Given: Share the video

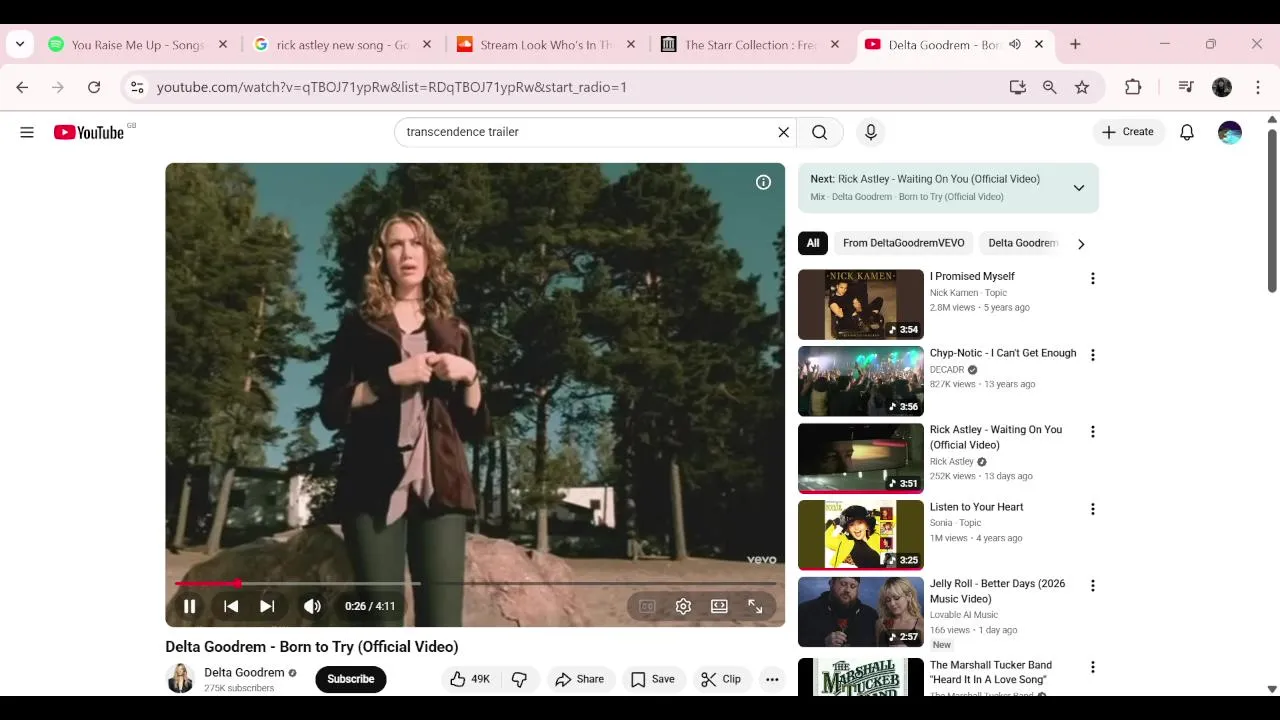Looking at the screenshot, I should 579,679.
